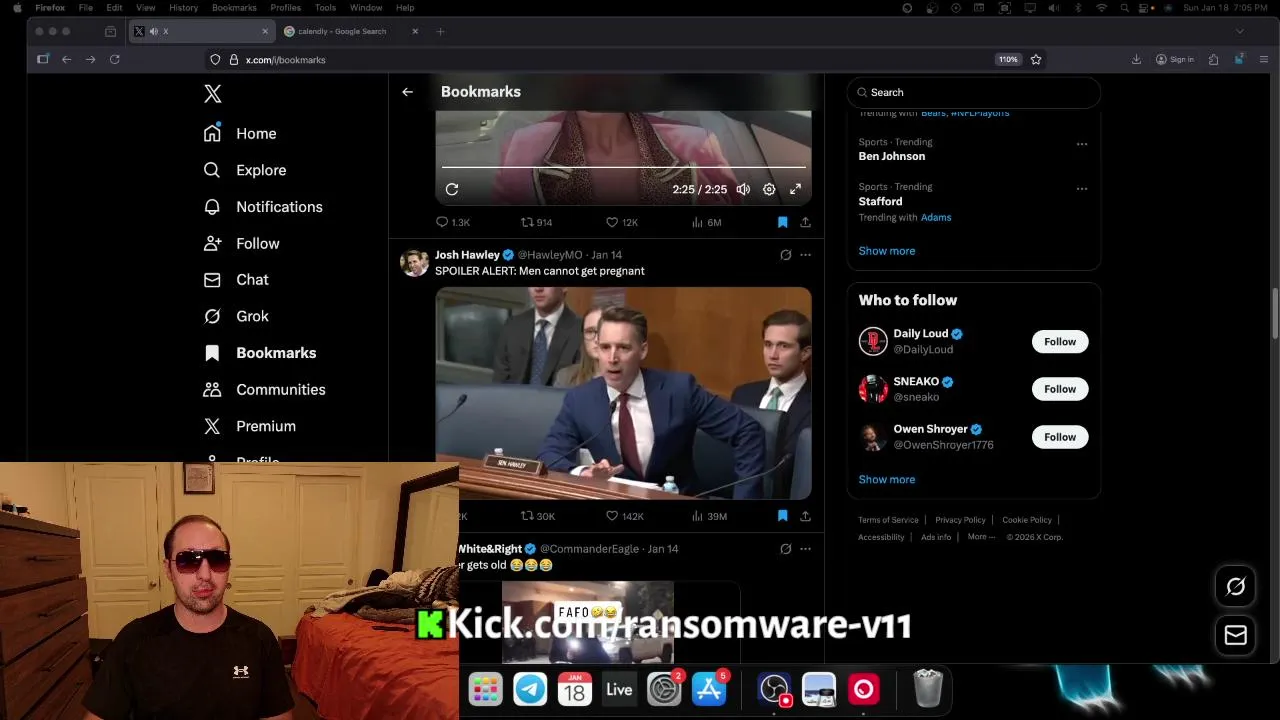Show more trending topics
Image resolution: width=1280 pixels, height=720 pixels.
pyautogui.click(x=887, y=251)
